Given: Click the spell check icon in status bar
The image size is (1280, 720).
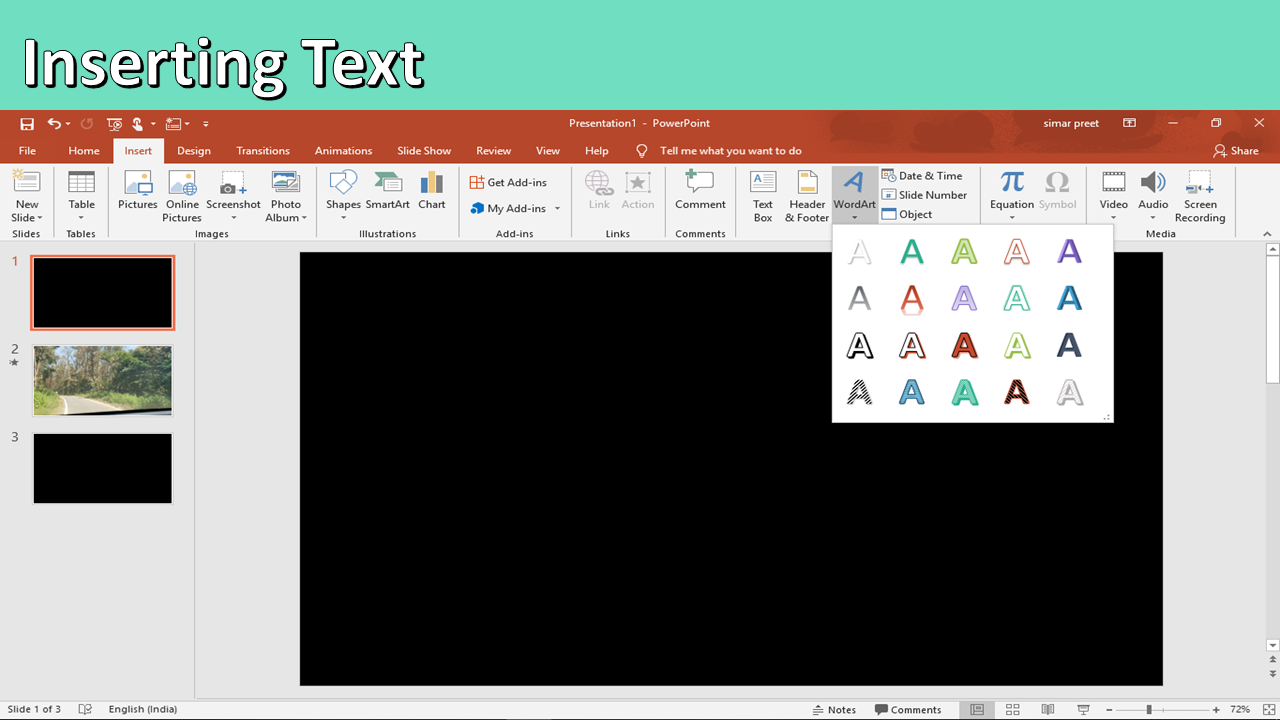Looking at the screenshot, I should click(x=85, y=709).
